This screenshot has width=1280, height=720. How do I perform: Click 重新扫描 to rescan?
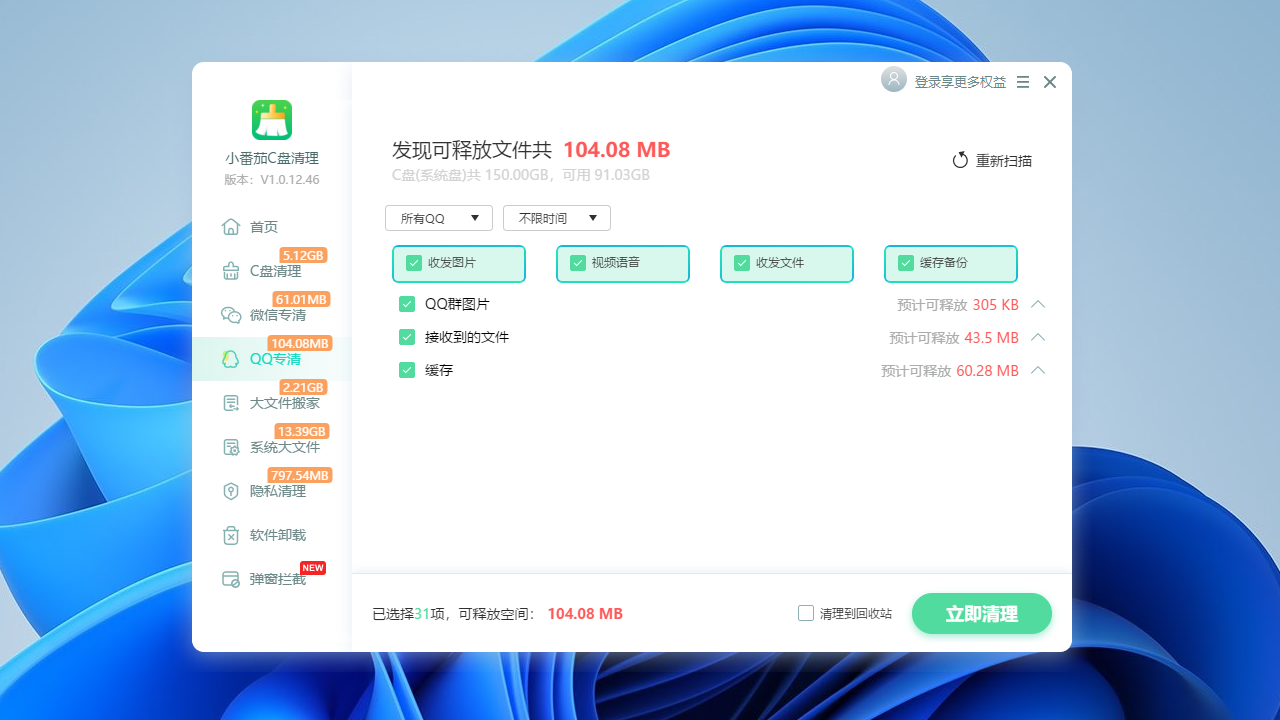click(x=991, y=160)
